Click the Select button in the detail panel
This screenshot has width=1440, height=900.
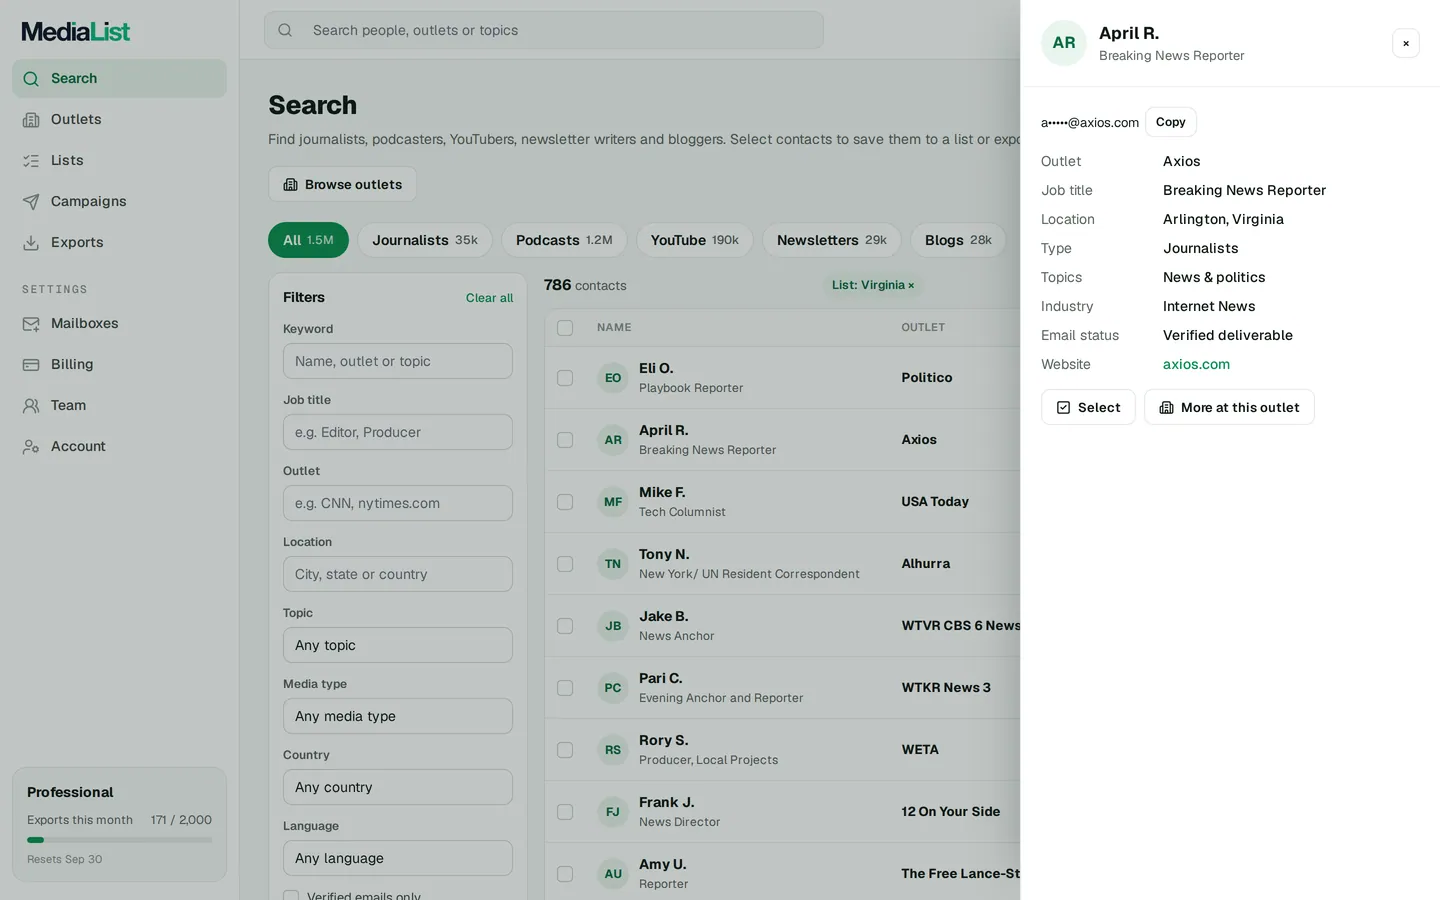[x=1088, y=407]
